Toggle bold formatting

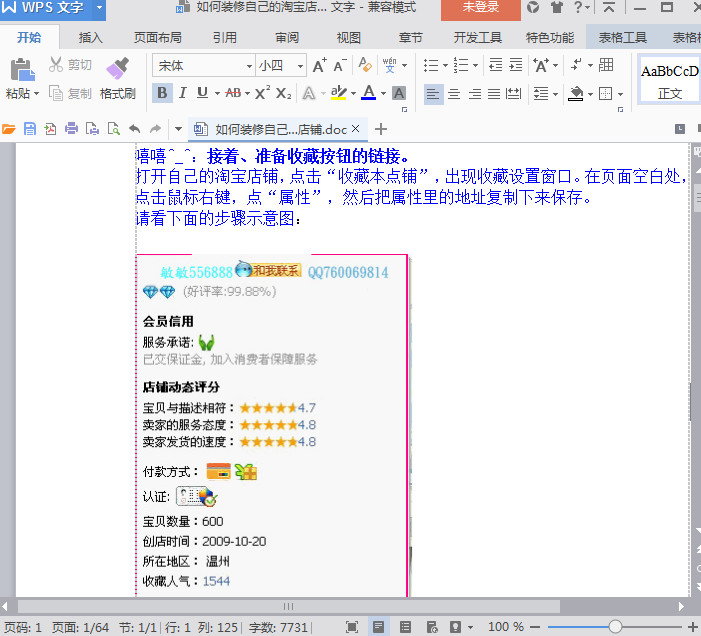[162, 93]
